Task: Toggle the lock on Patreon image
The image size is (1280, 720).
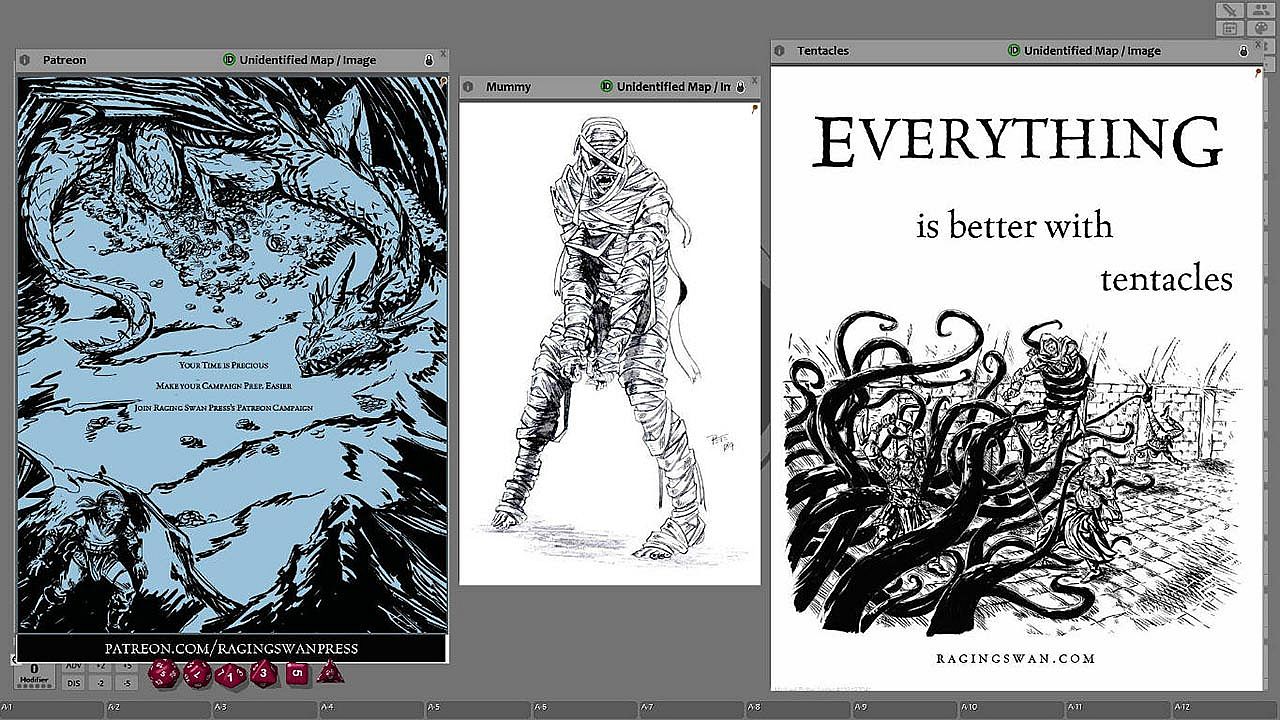Action: pos(429,60)
